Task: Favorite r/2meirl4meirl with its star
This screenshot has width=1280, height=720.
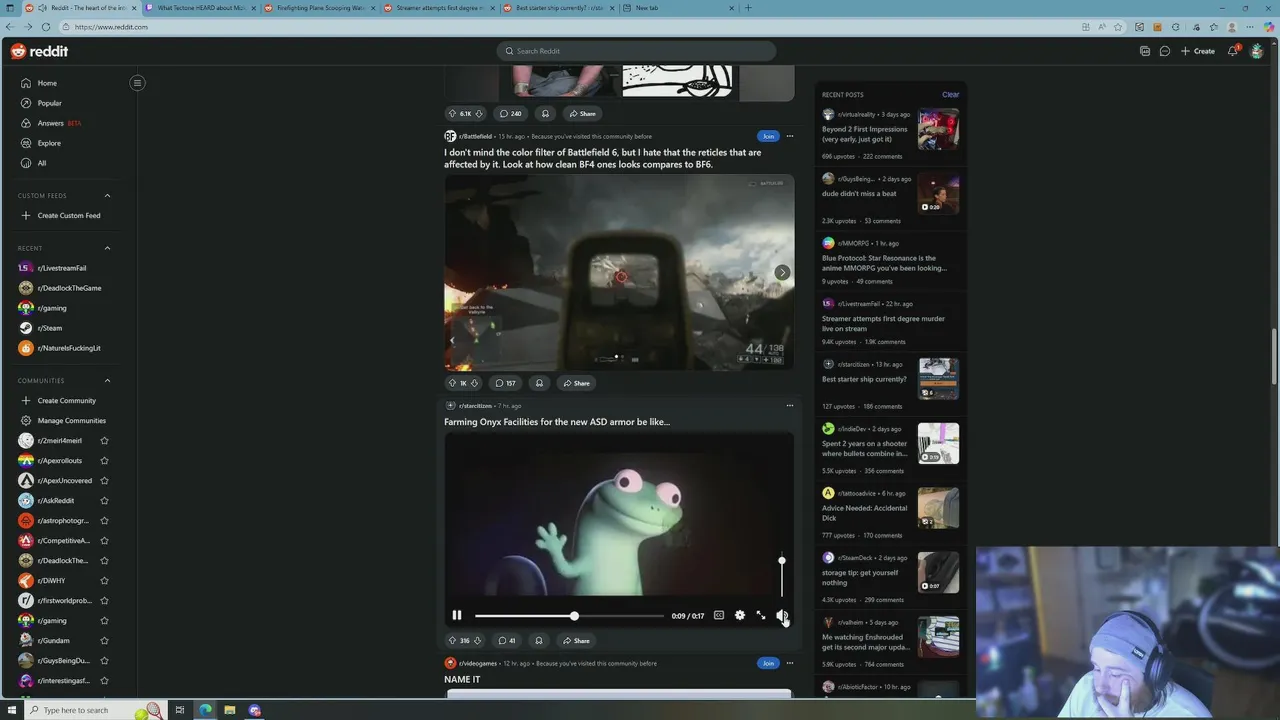Action: pos(104,440)
